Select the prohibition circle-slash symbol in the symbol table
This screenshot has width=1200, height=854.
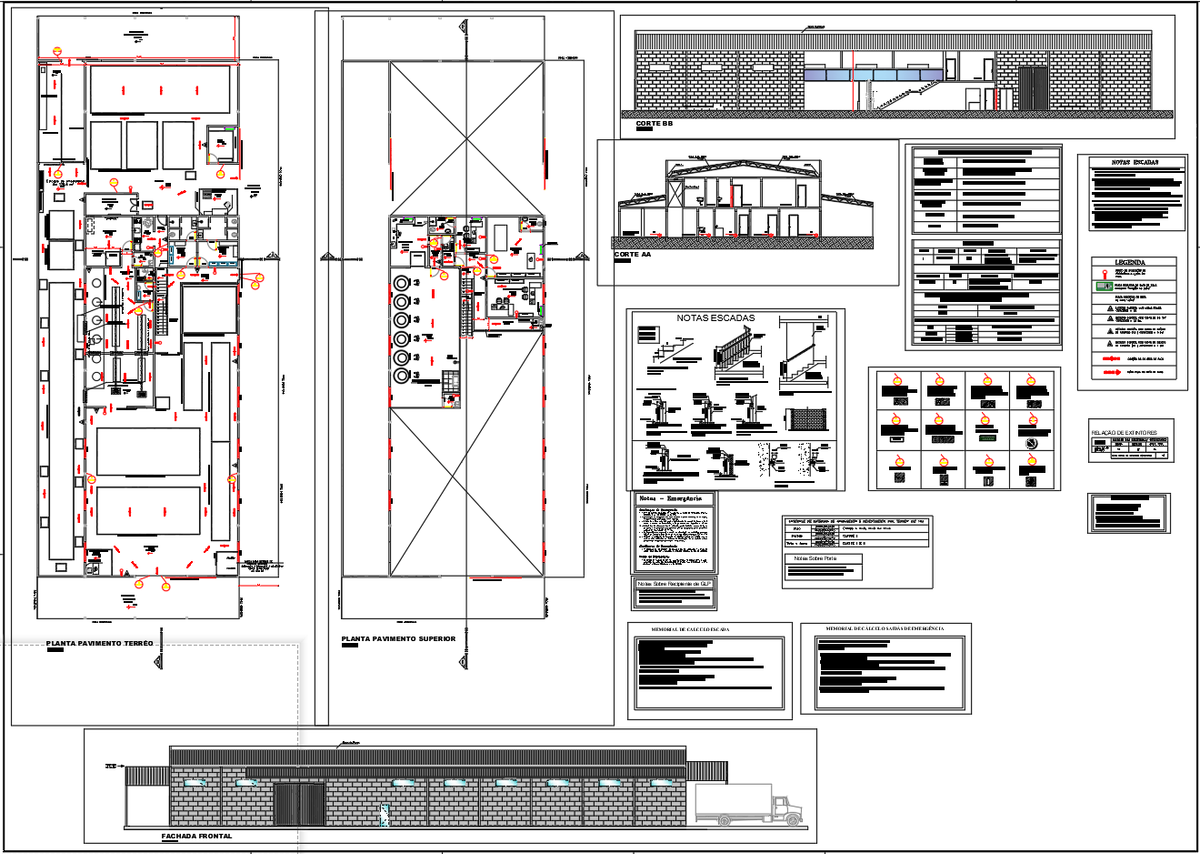point(1031,443)
